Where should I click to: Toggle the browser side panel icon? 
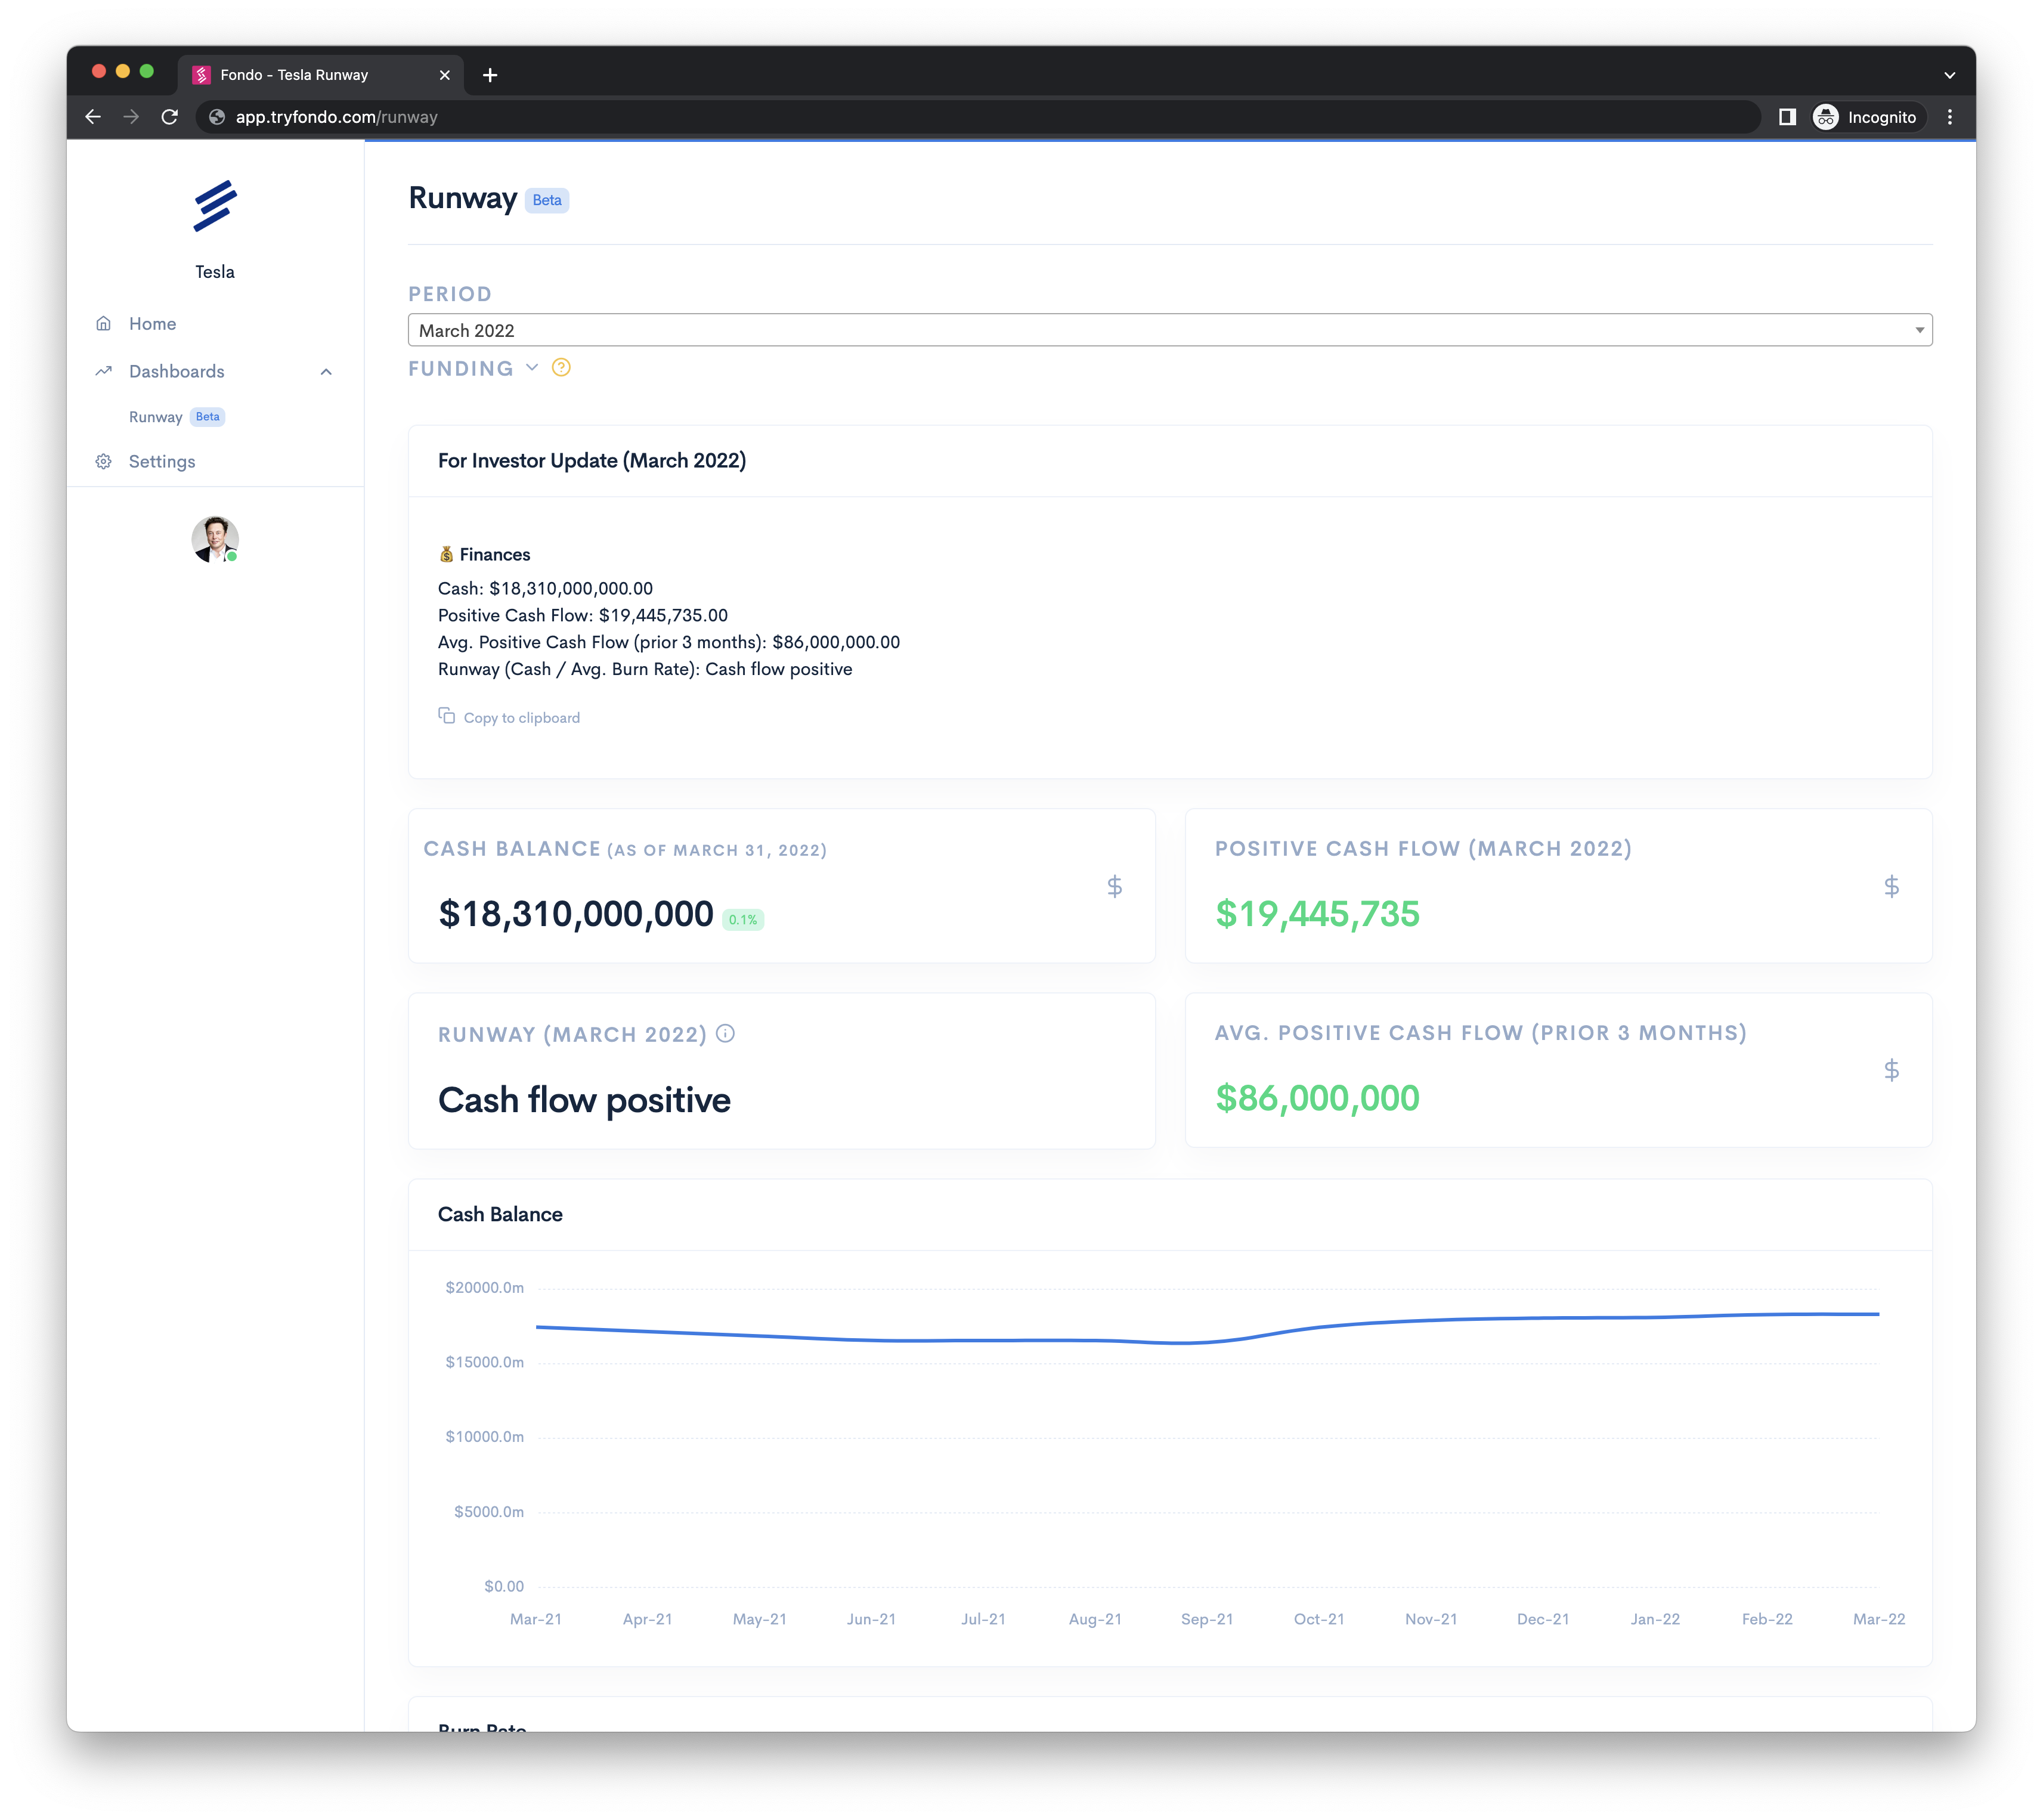[1787, 117]
